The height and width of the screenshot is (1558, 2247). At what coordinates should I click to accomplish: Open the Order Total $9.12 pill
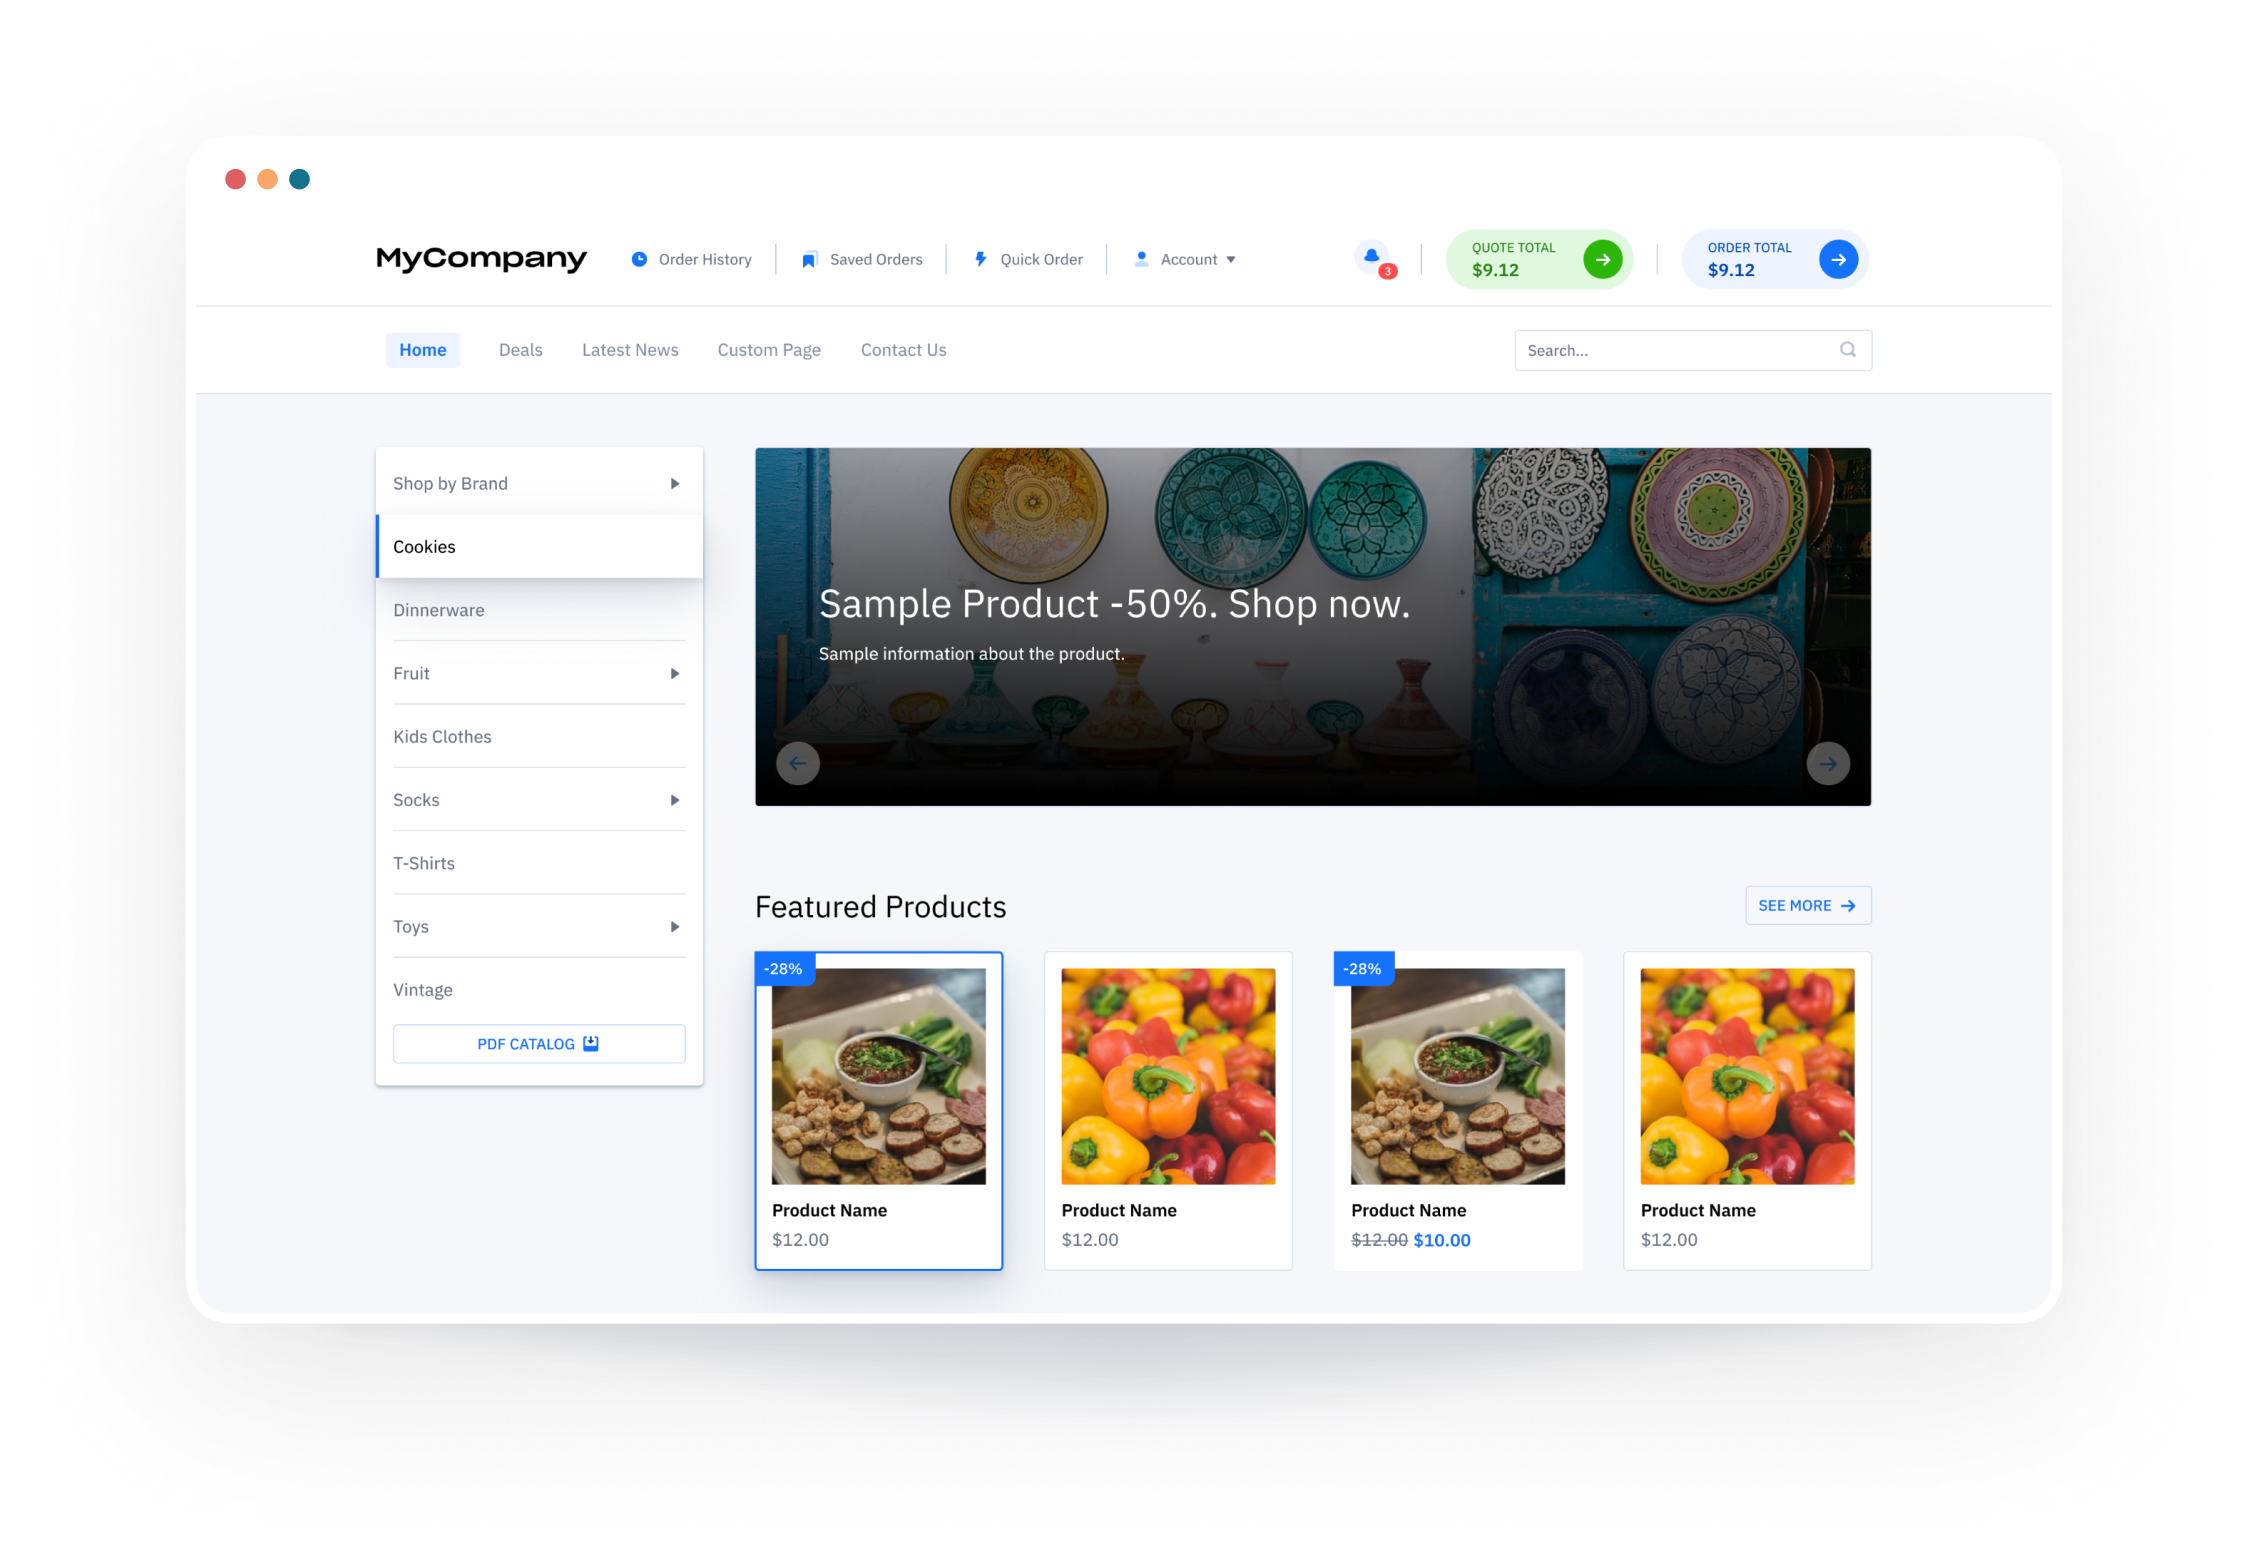[1775, 259]
